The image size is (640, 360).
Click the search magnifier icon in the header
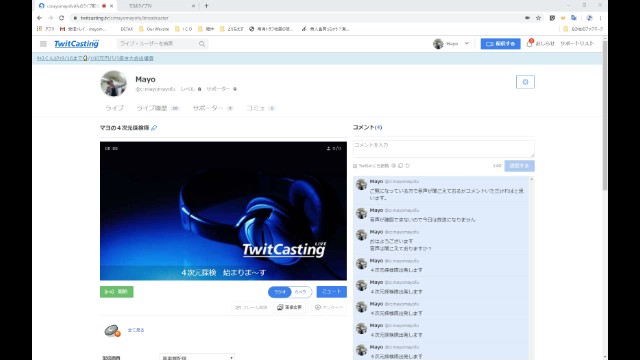click(202, 44)
